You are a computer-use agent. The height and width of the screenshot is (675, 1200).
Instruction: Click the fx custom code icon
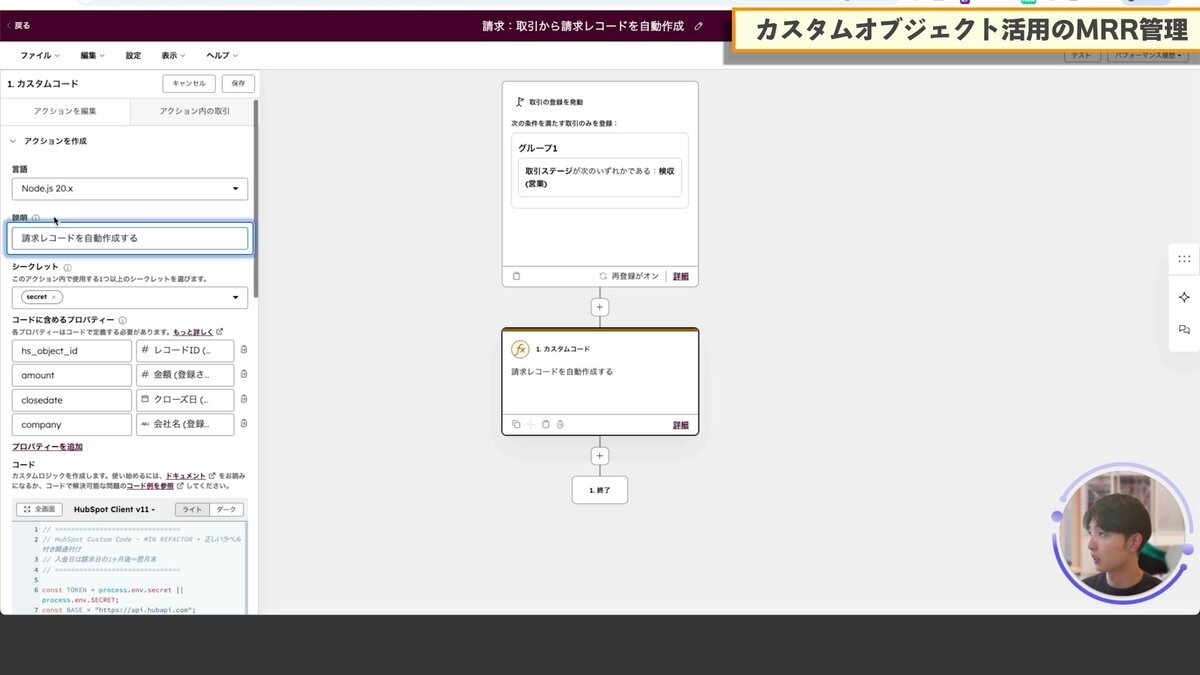point(519,348)
